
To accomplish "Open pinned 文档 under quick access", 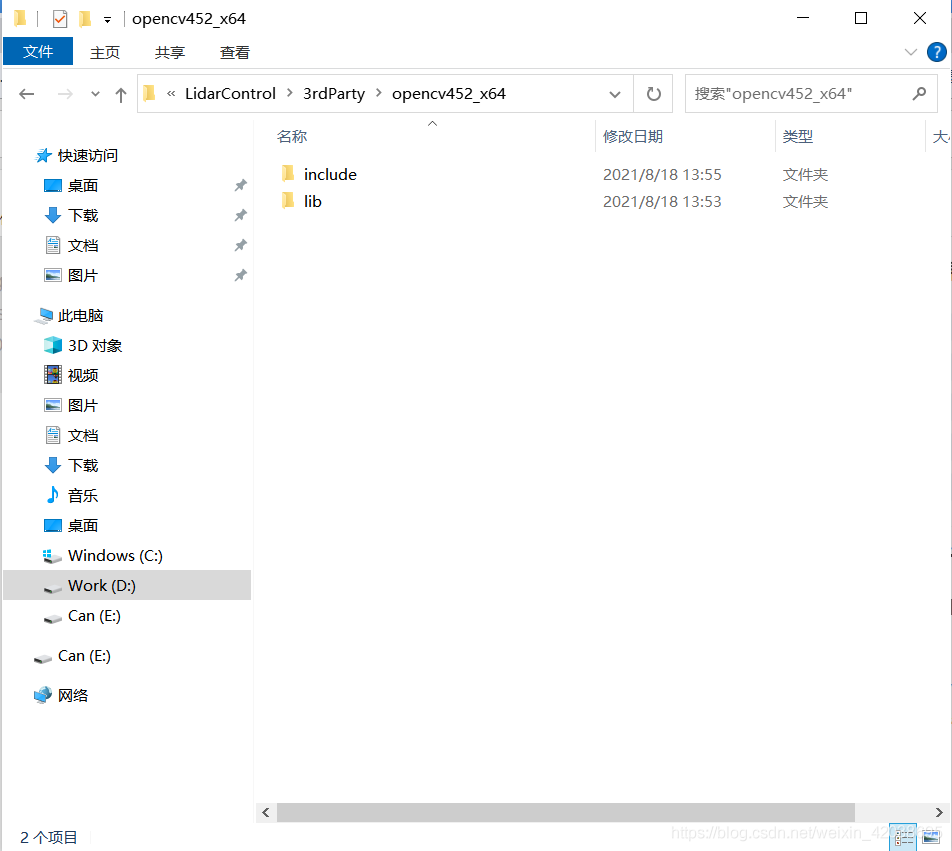I will [83, 246].
